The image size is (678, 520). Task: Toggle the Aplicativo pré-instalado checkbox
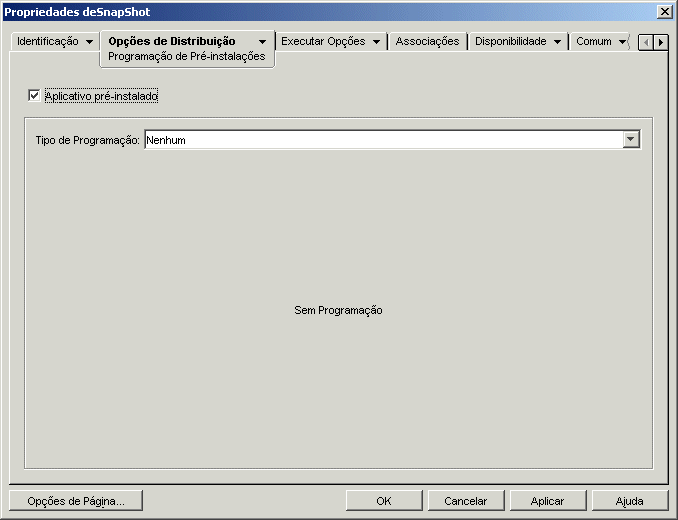[34, 96]
